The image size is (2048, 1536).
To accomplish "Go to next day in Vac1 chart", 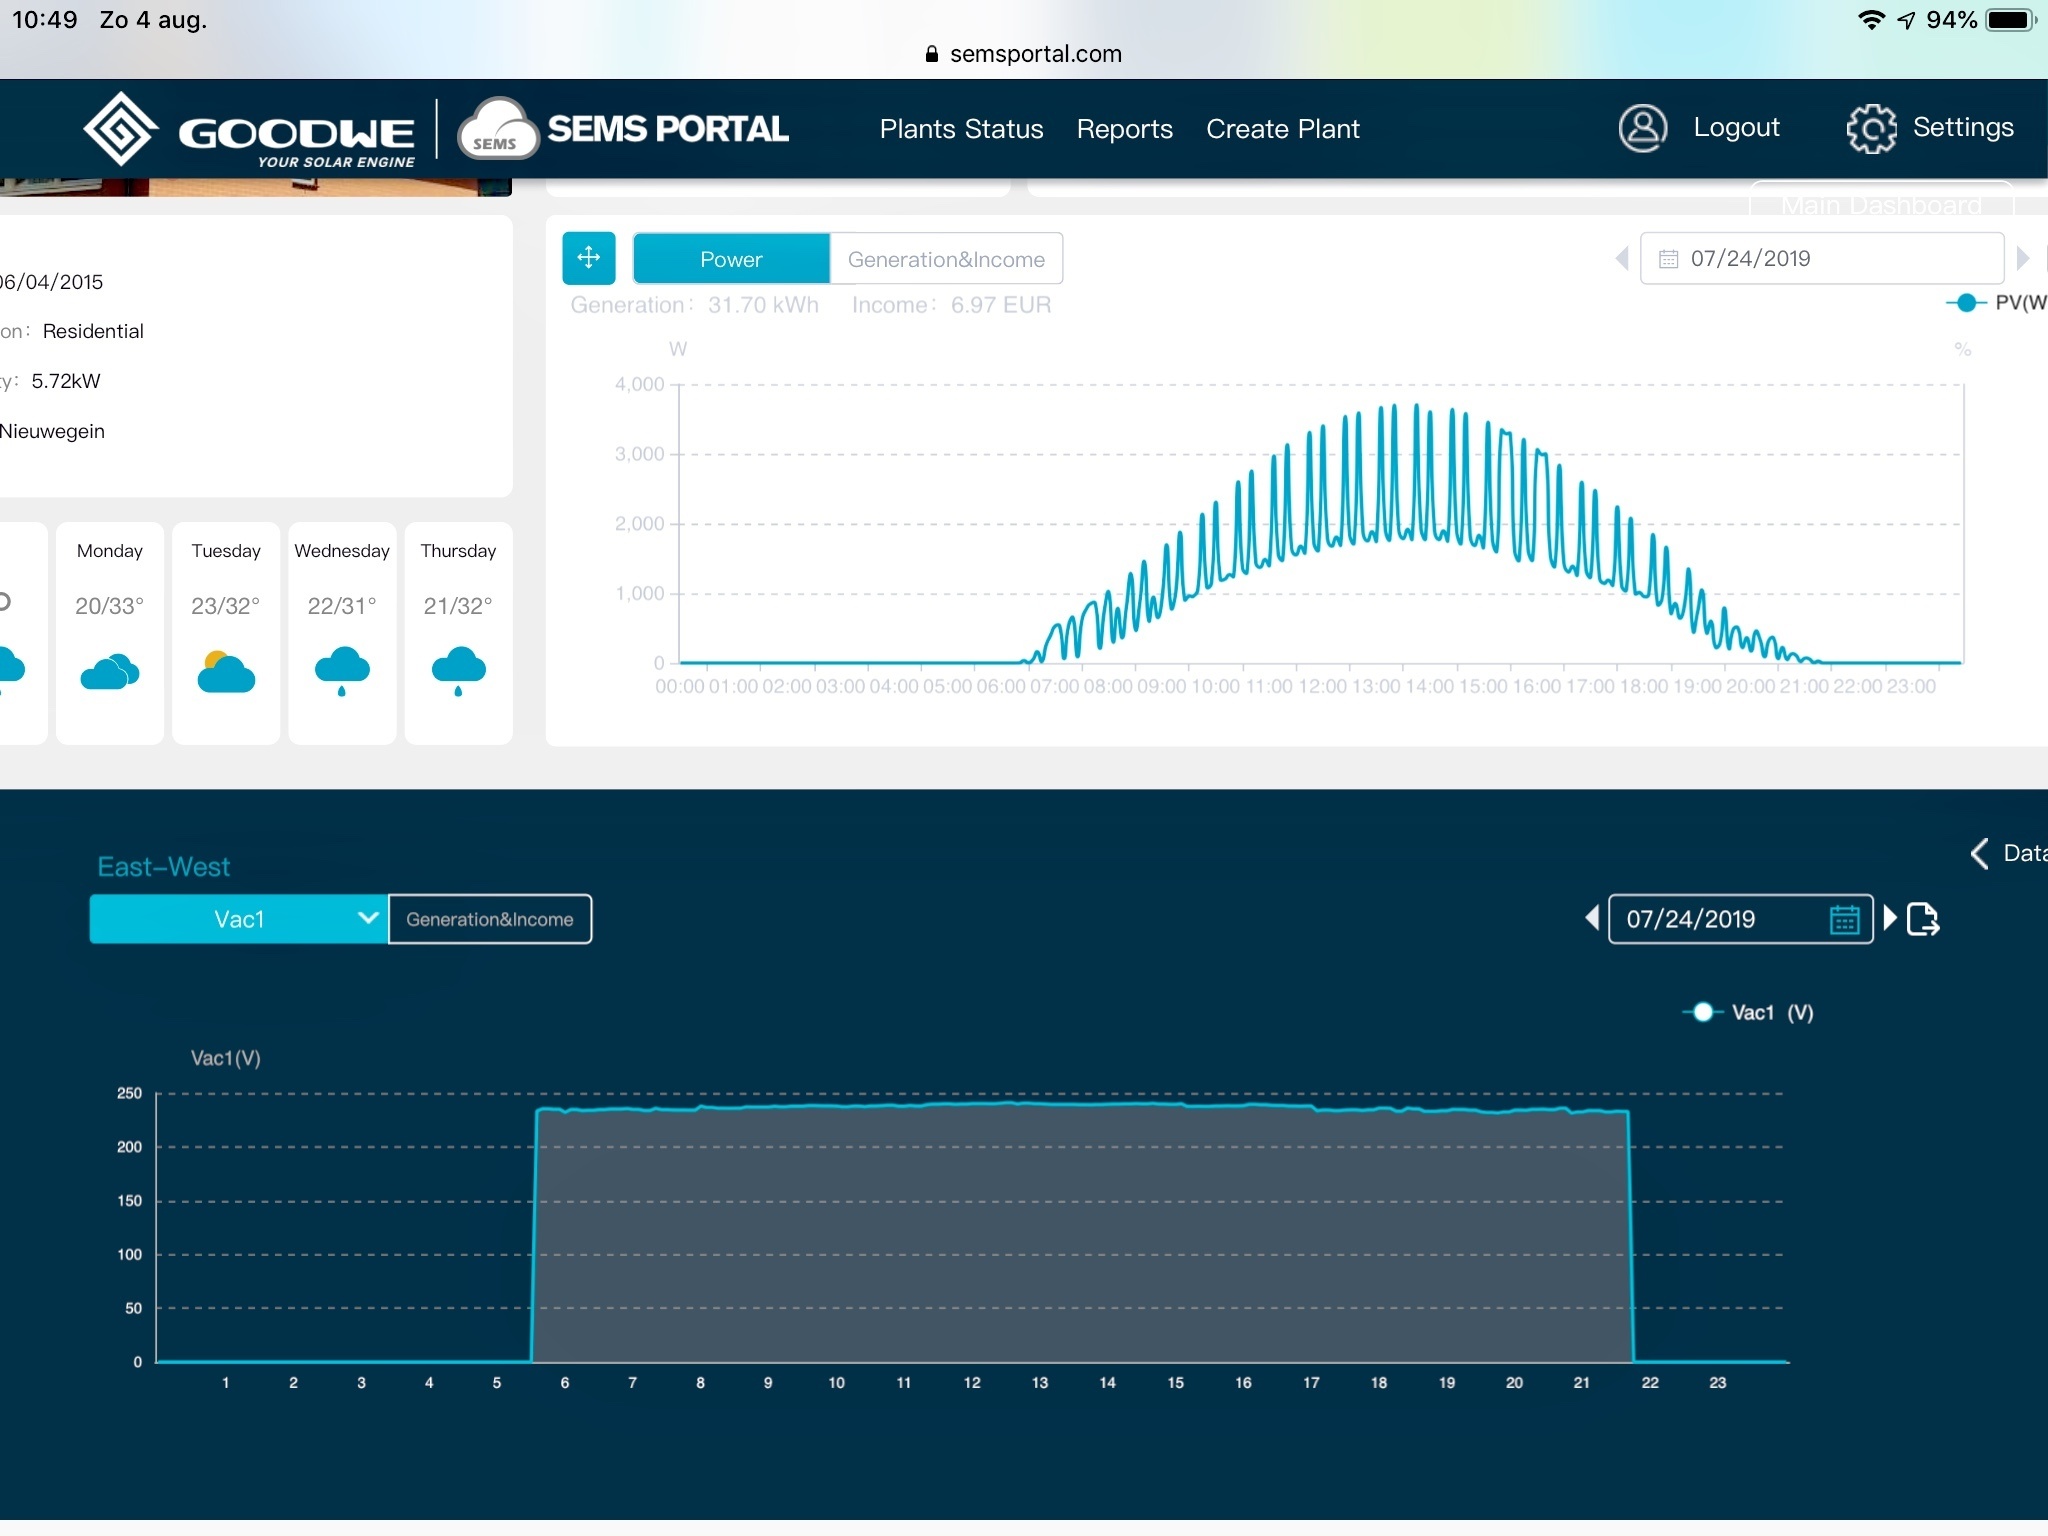I will pyautogui.click(x=1889, y=917).
